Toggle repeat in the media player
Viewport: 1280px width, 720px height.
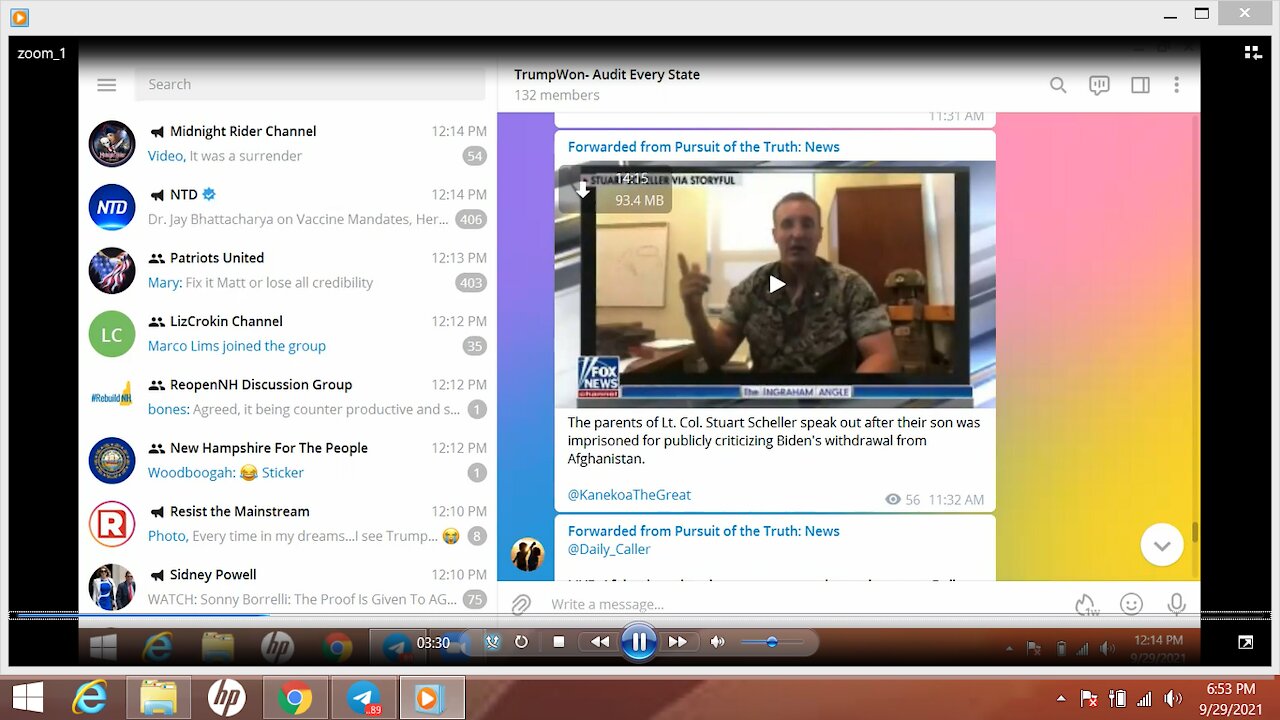[x=521, y=642]
